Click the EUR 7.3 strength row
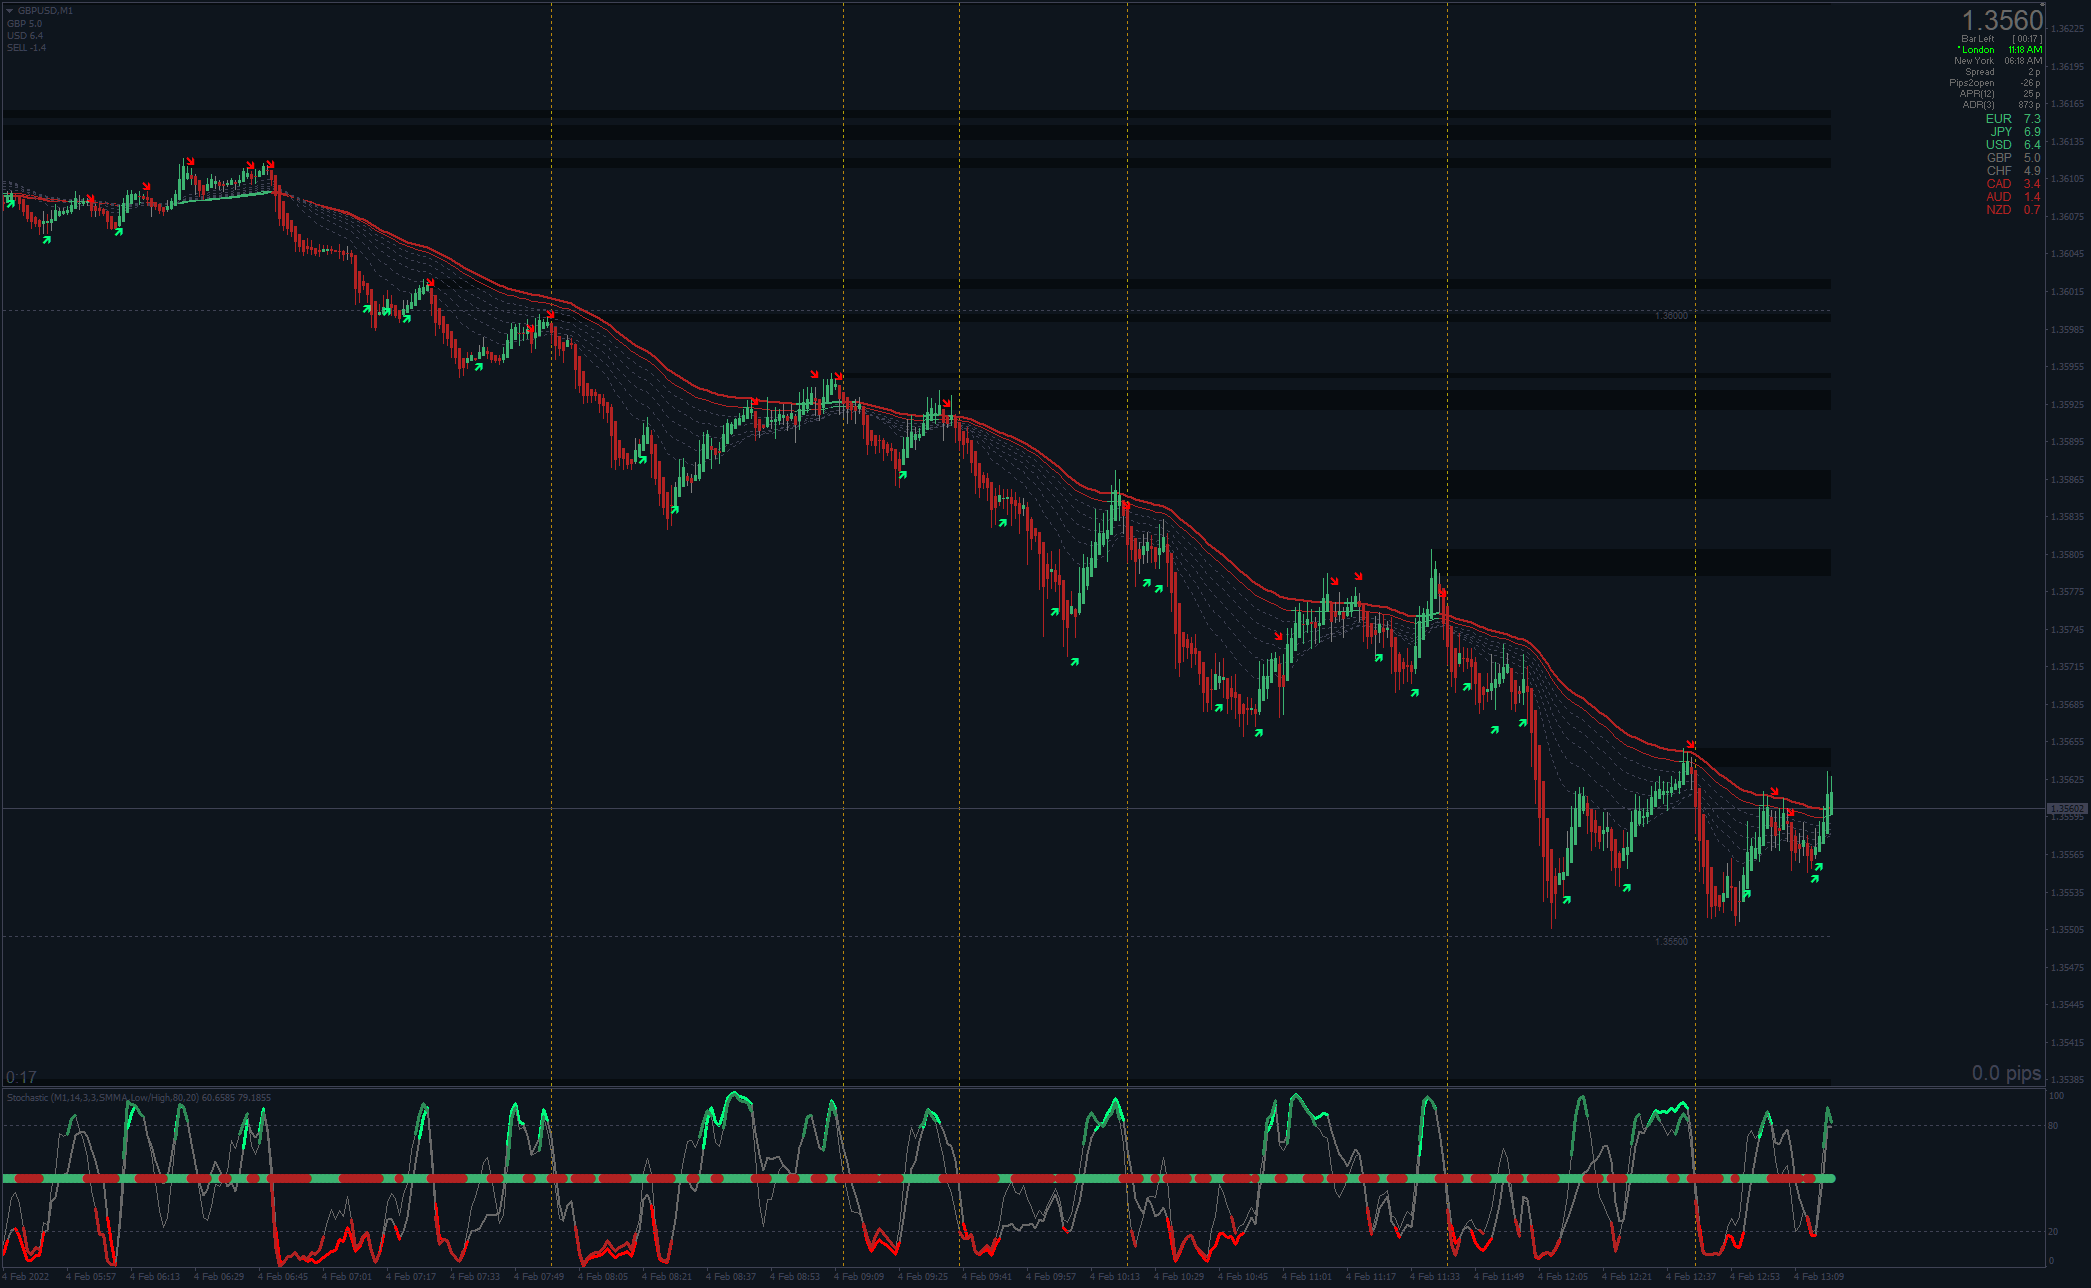Image resolution: width=2091 pixels, height=1288 pixels. (2012, 119)
